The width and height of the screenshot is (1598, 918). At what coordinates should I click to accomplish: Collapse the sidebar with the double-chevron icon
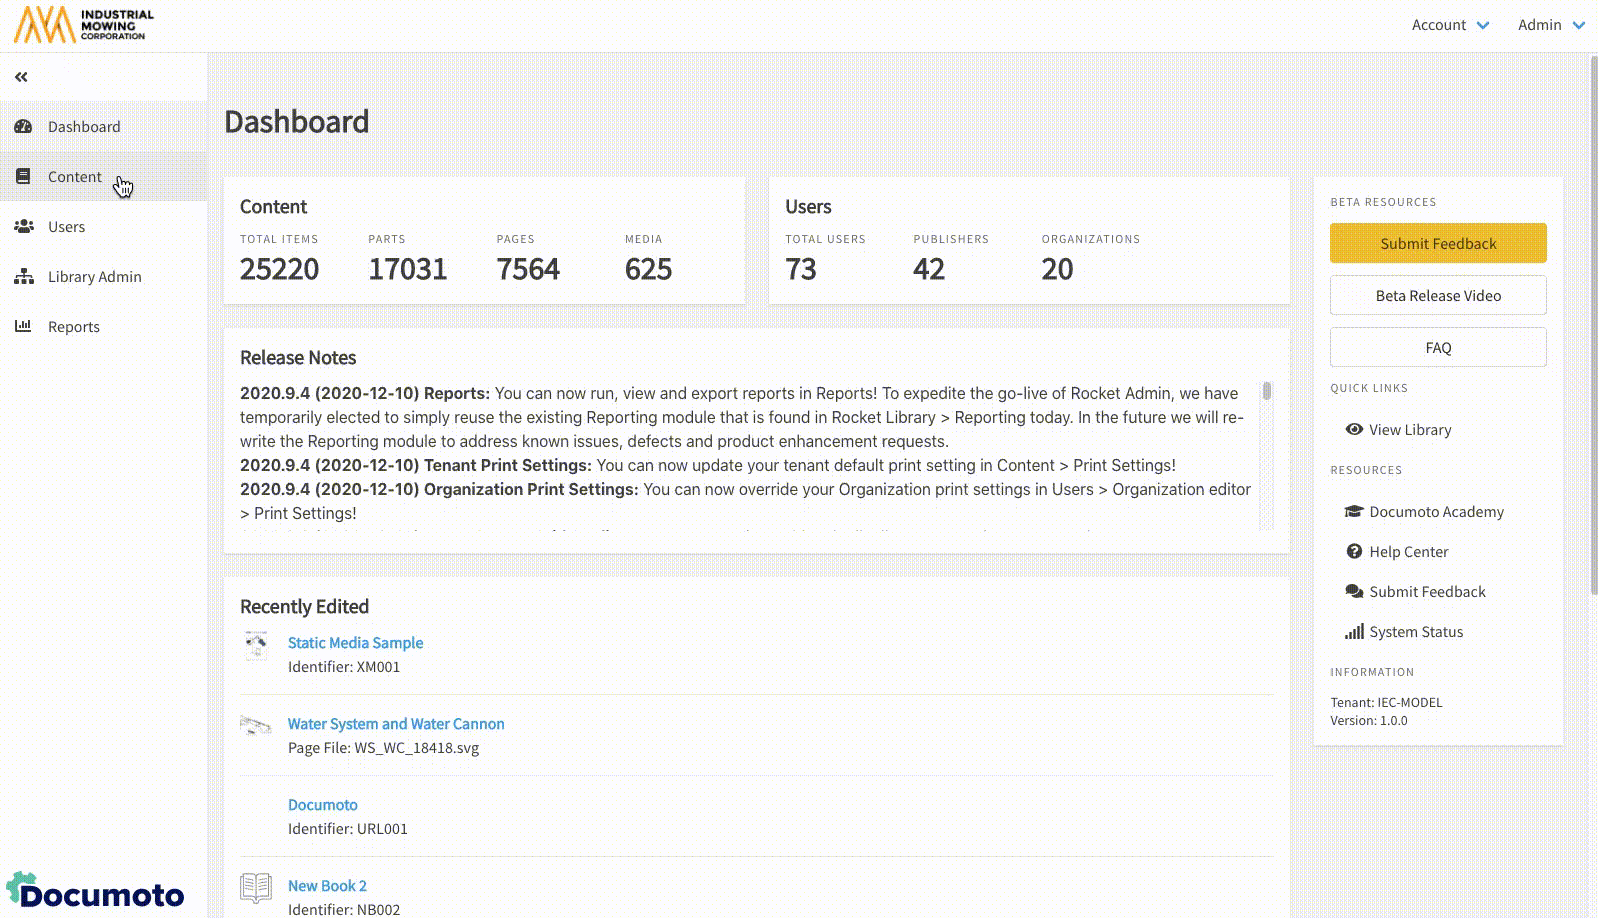point(21,77)
